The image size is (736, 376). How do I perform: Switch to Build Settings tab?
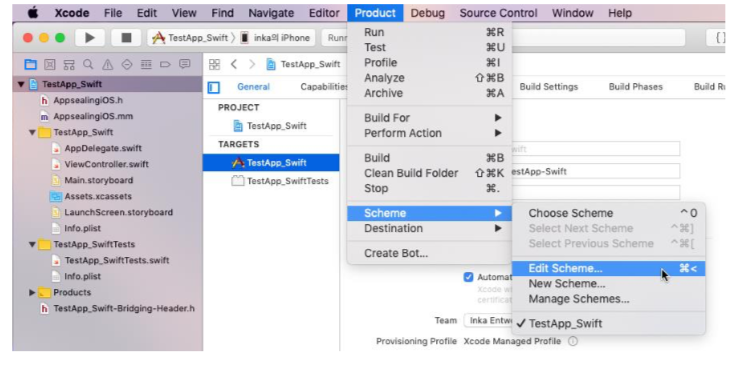(548, 87)
